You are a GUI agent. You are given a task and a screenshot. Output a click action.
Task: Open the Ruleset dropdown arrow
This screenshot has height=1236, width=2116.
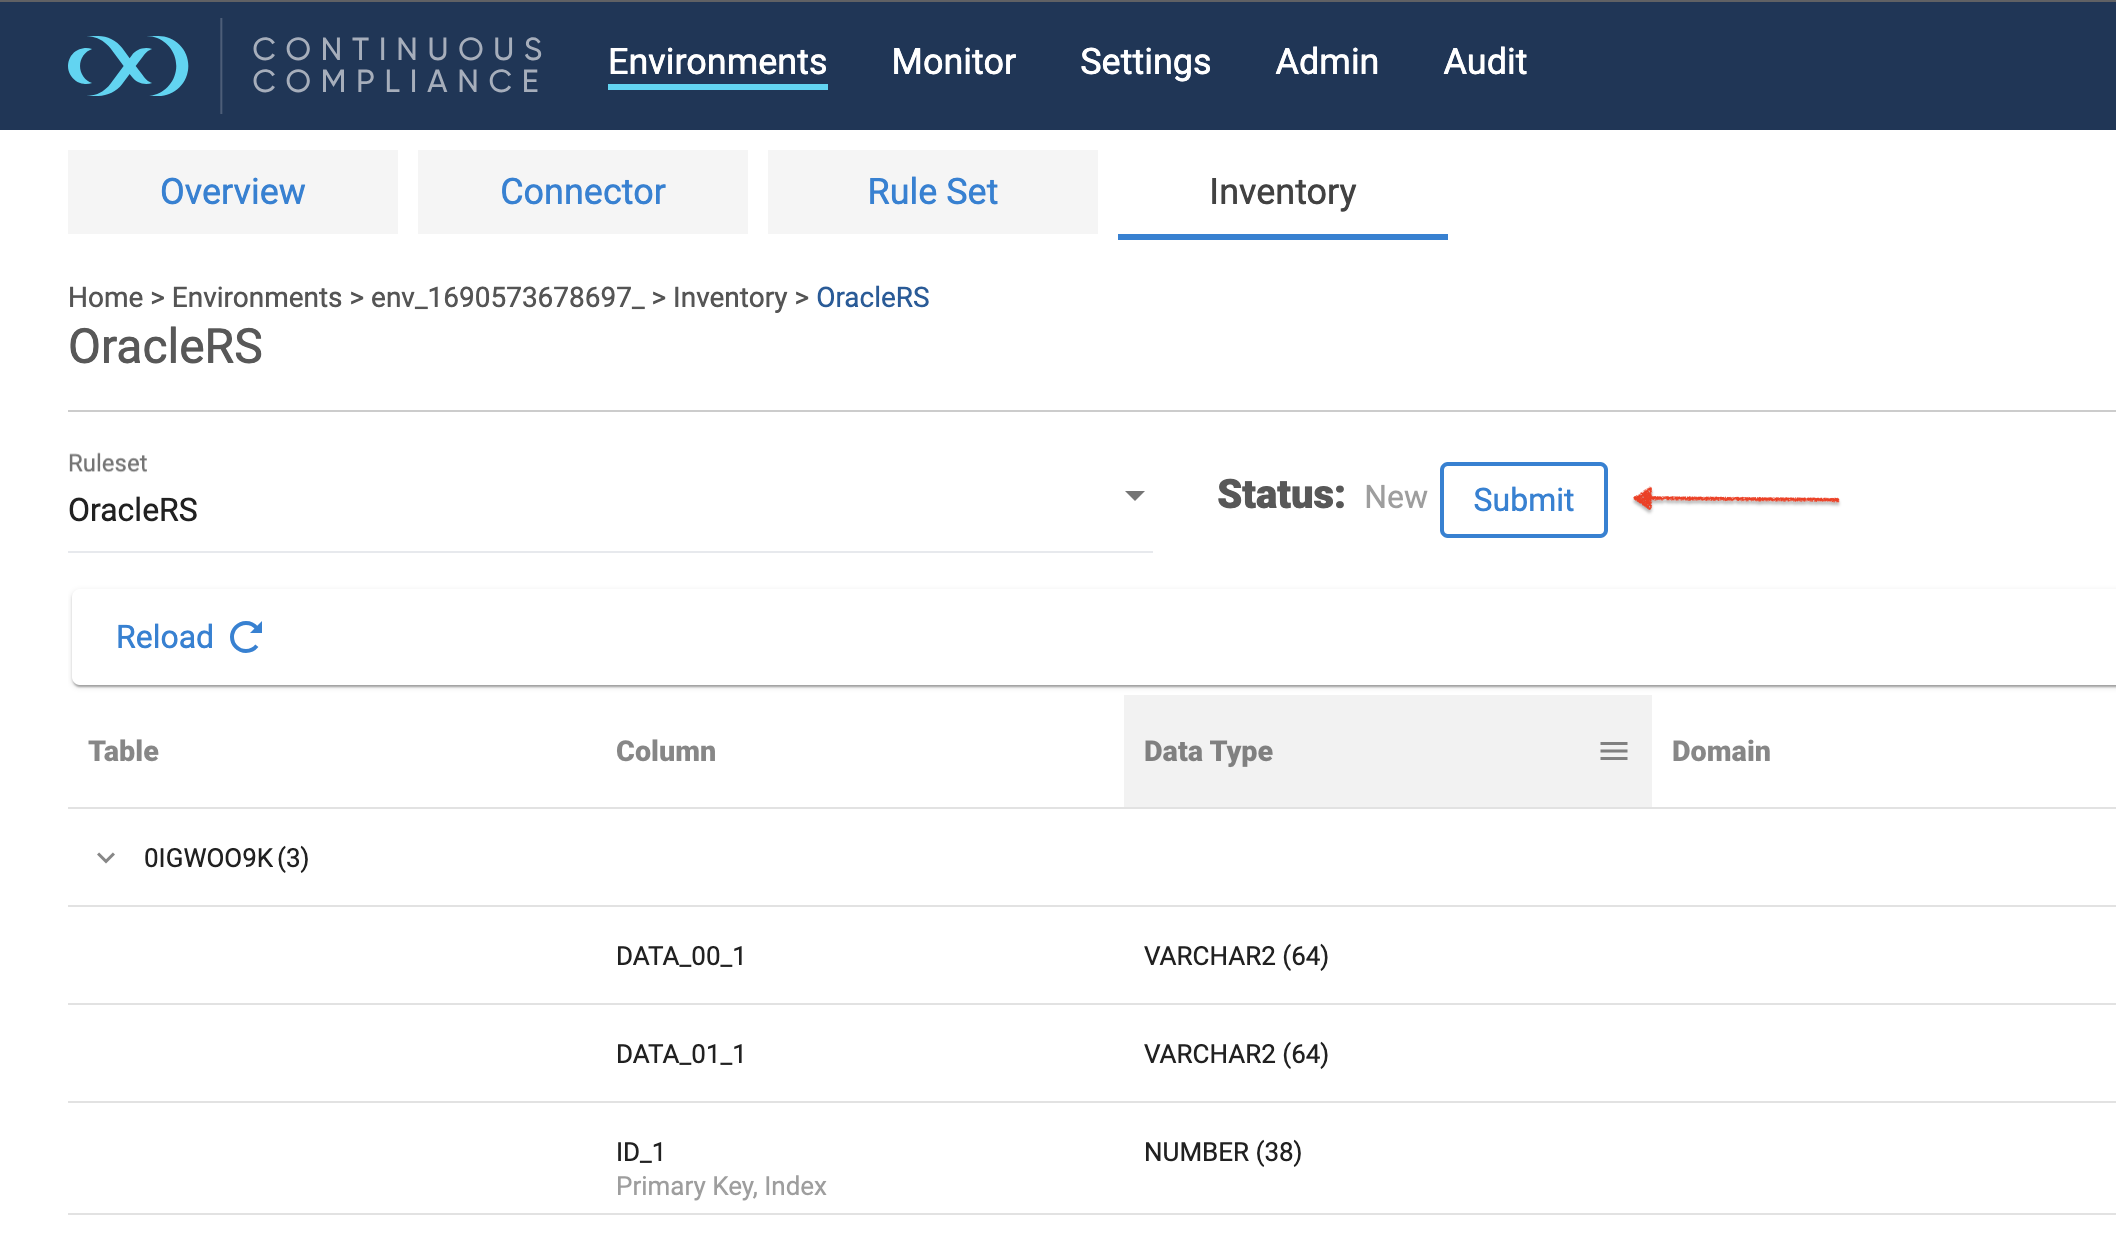click(1134, 496)
